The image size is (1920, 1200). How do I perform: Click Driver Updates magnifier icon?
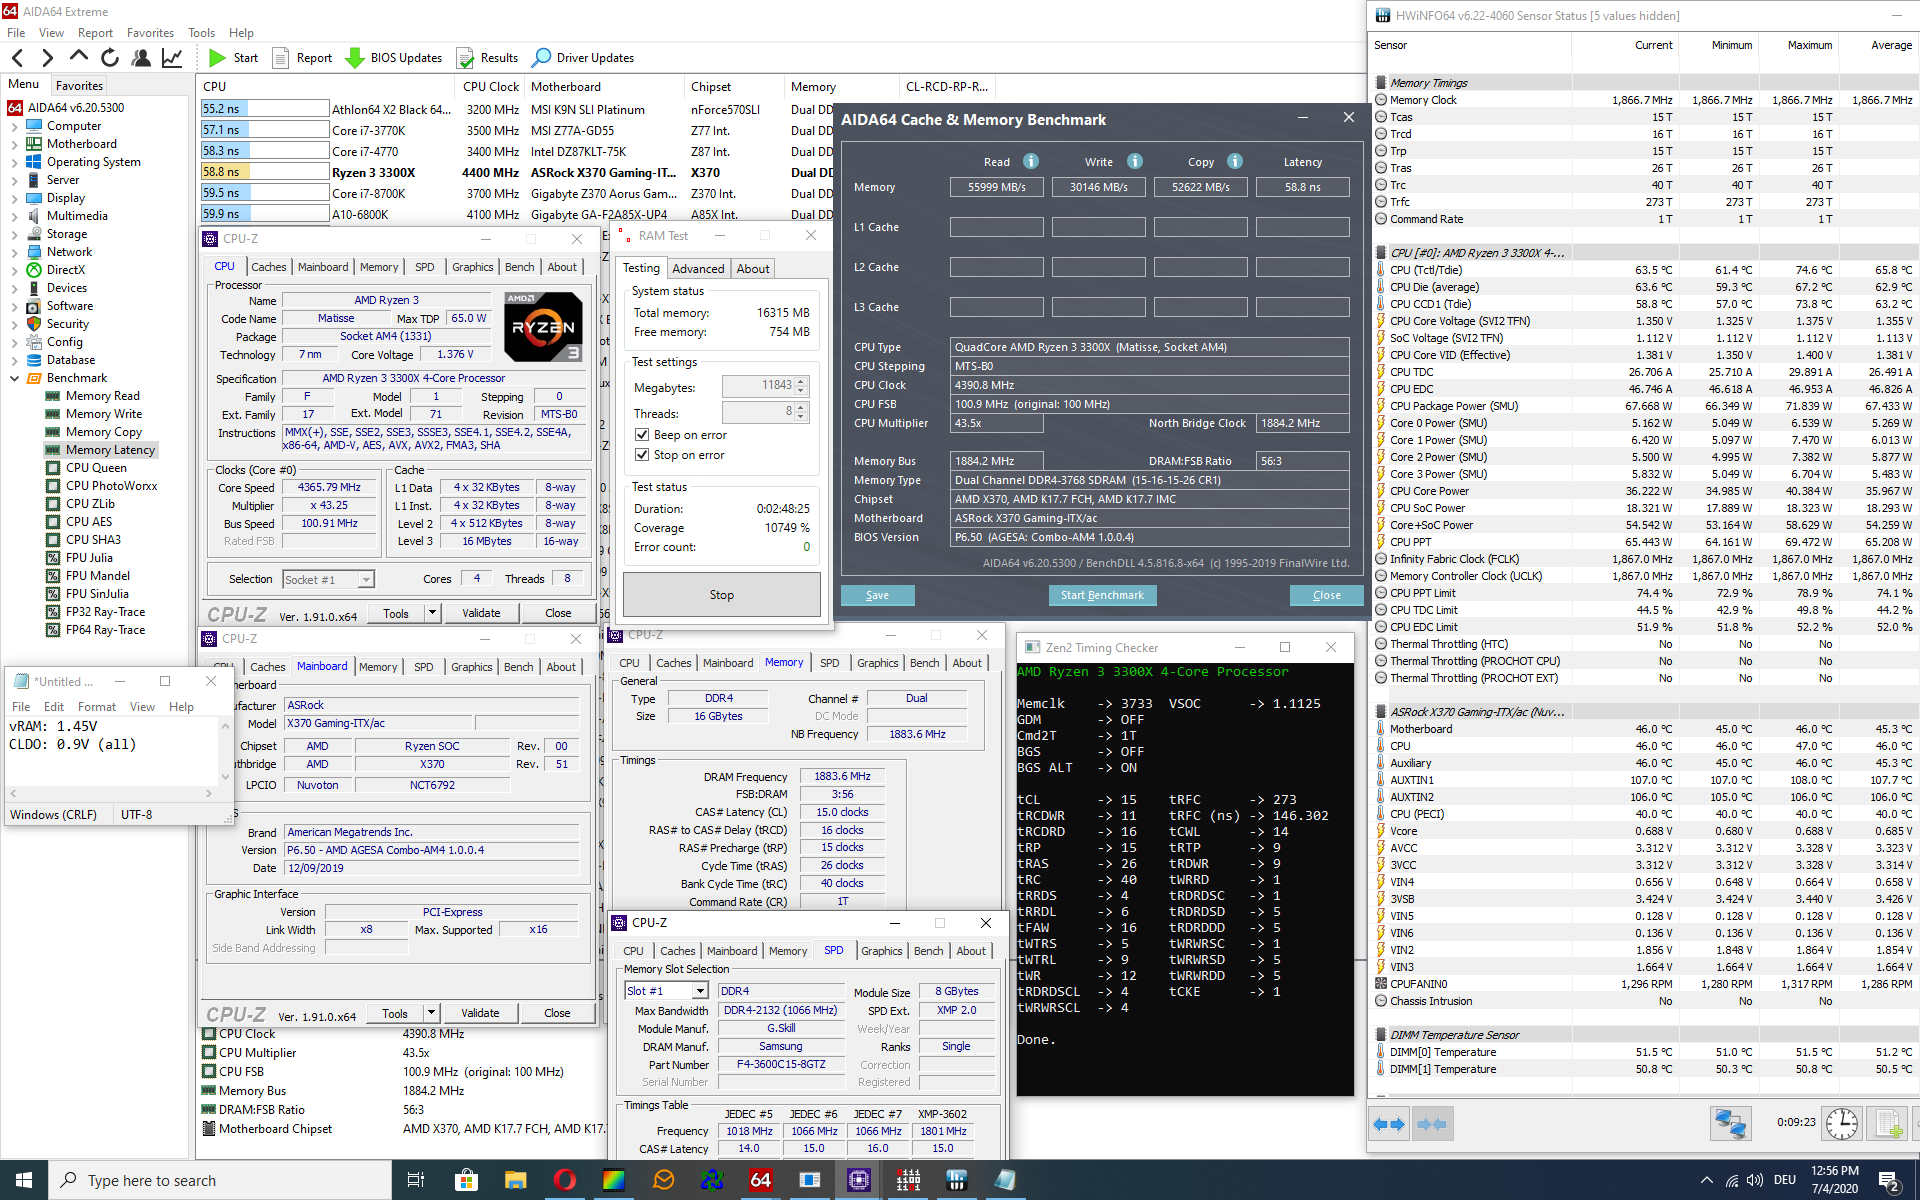542,58
